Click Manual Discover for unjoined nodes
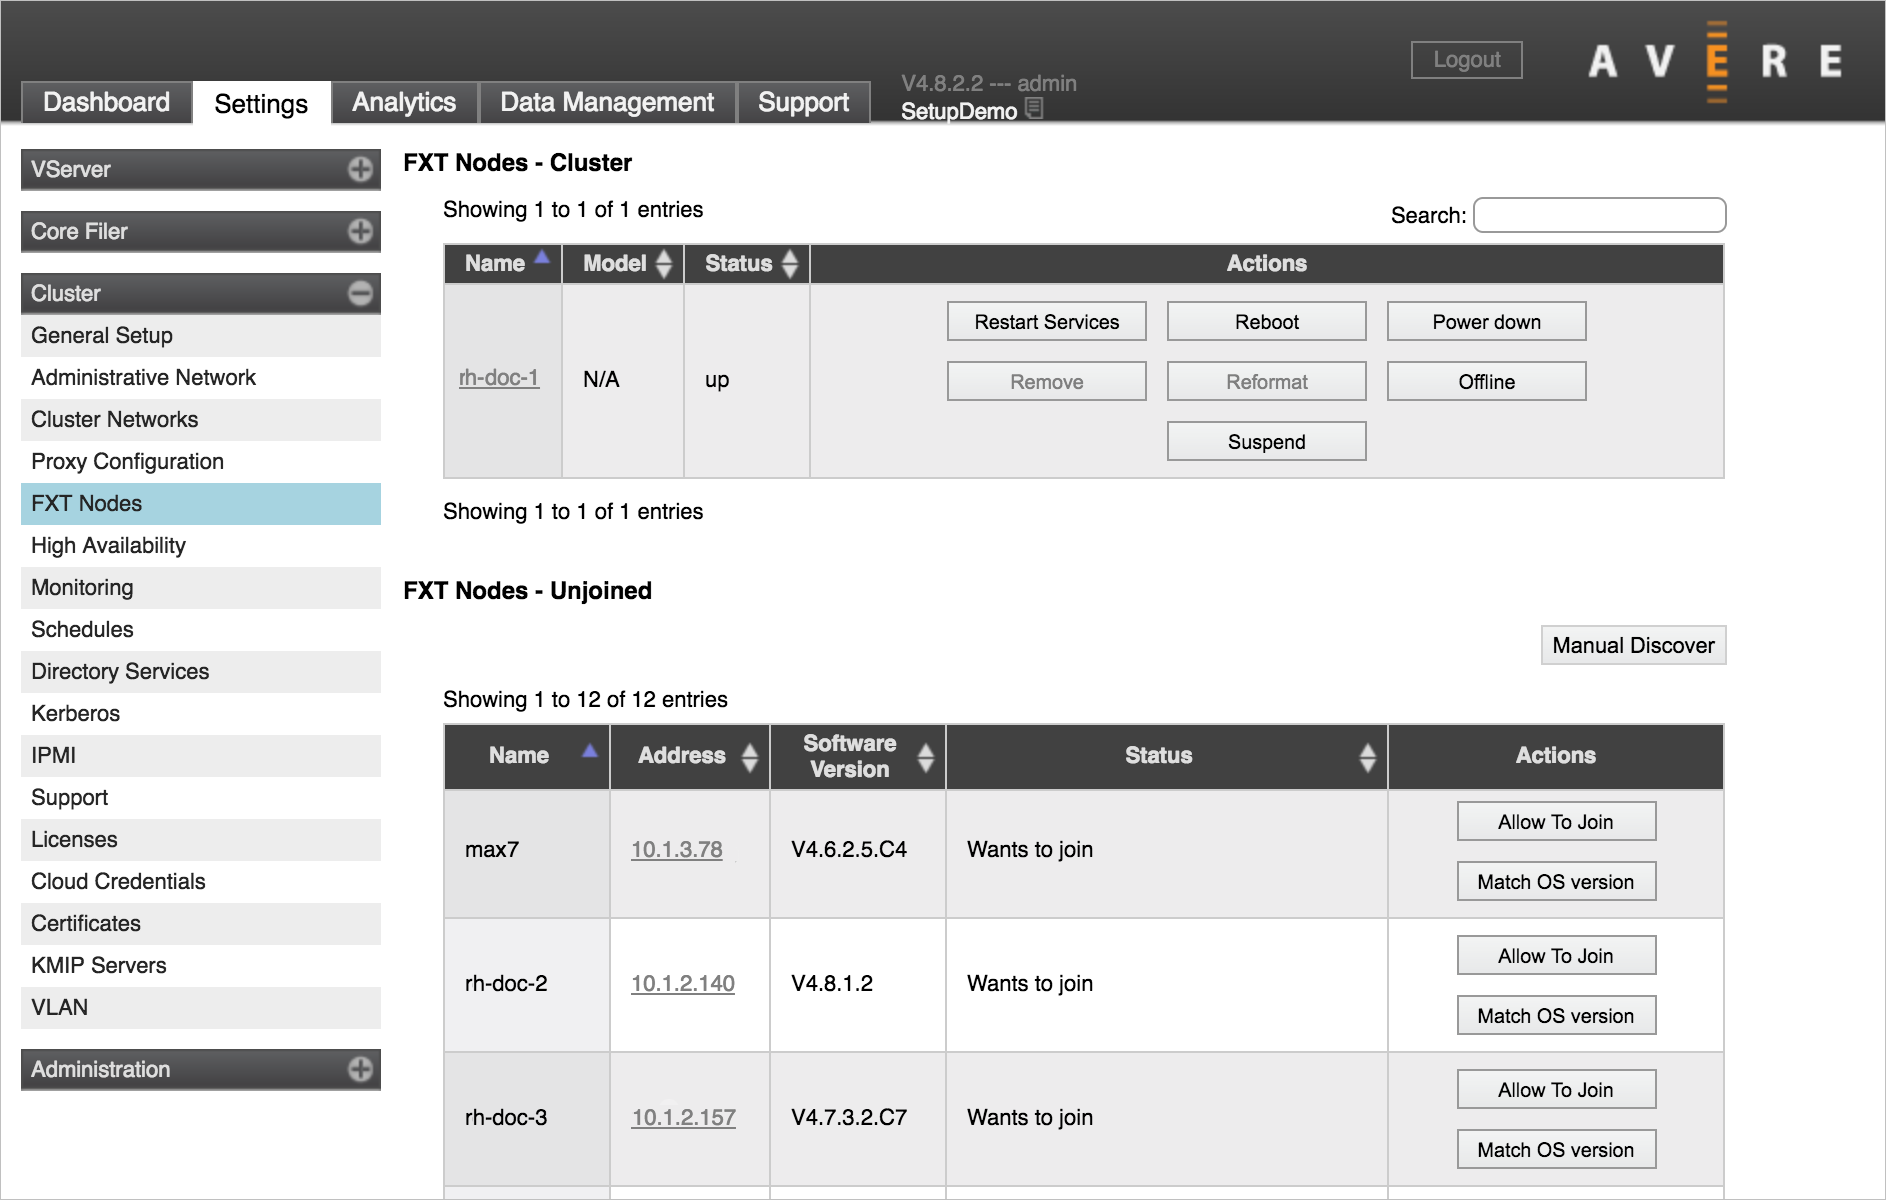Image resolution: width=1886 pixels, height=1200 pixels. coord(1632,645)
